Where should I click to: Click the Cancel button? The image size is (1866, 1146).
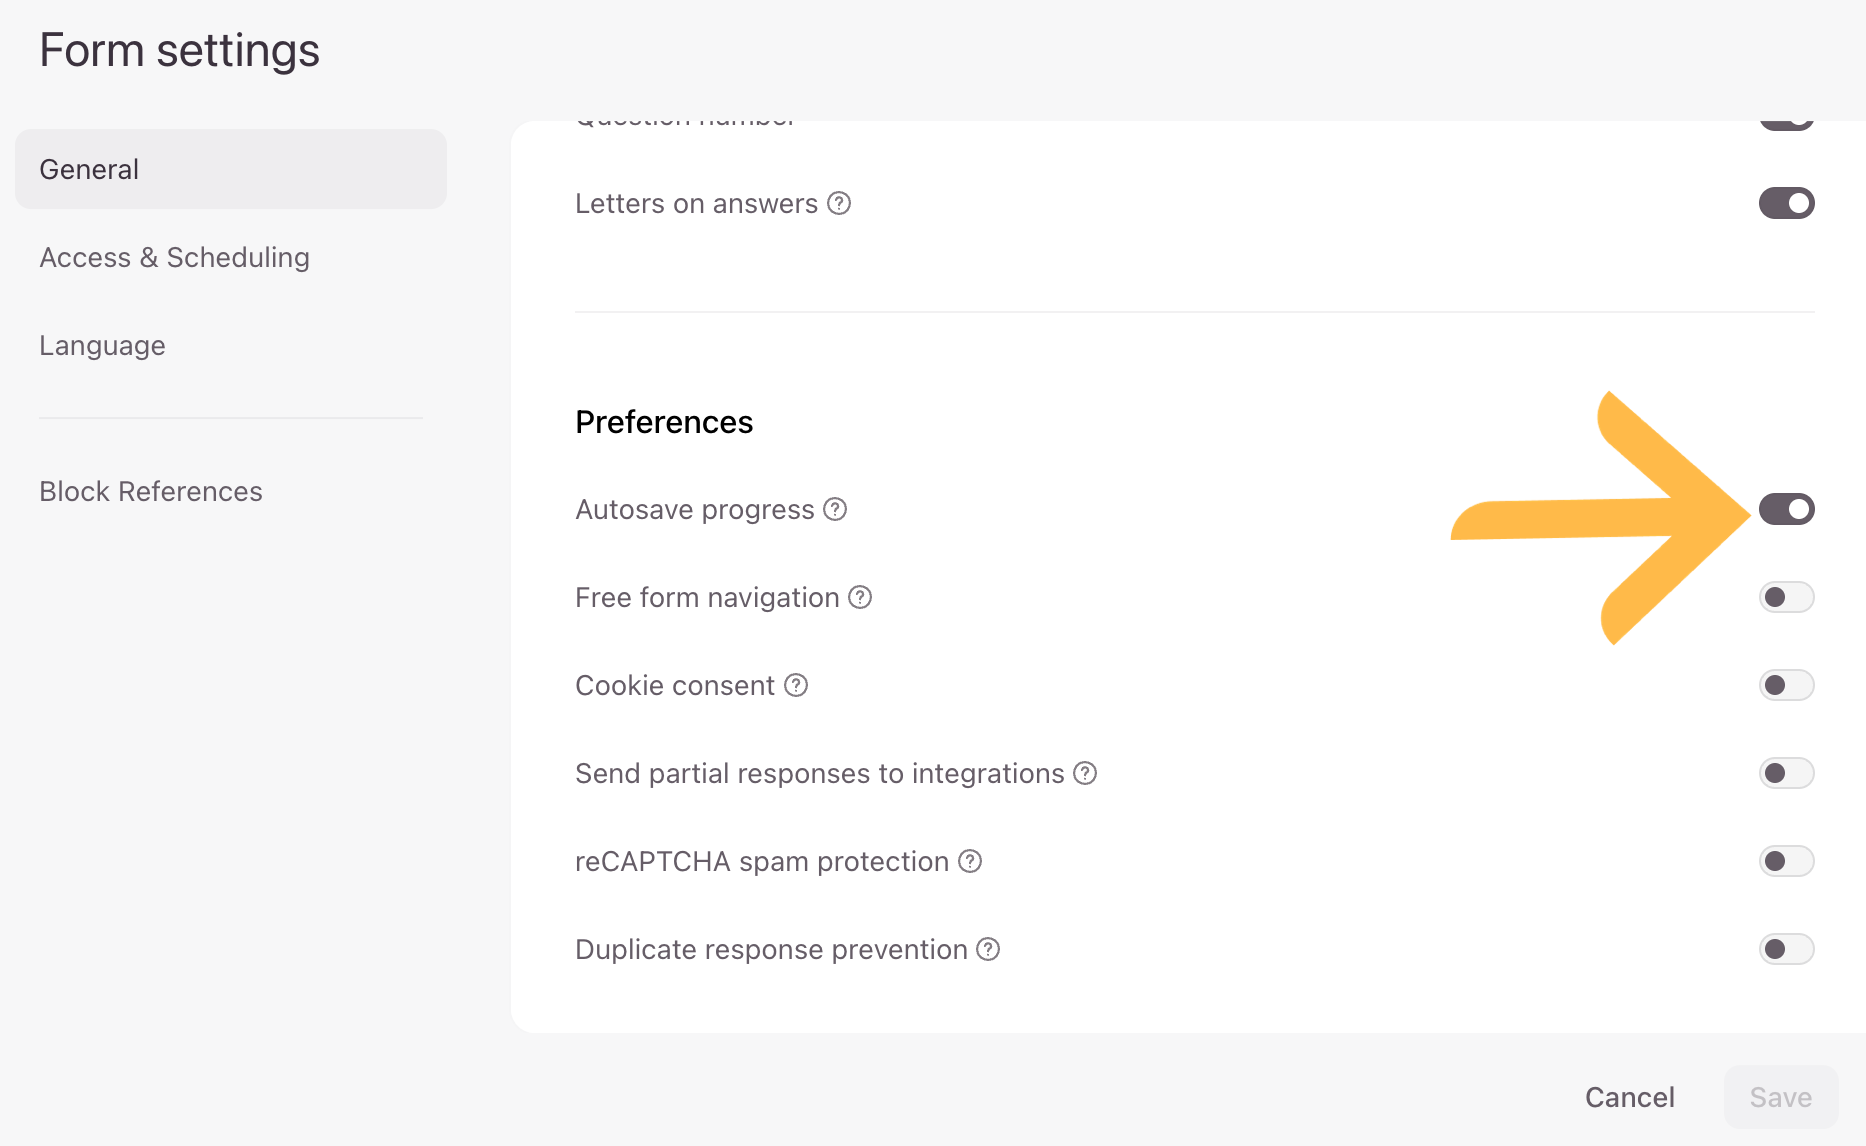(1629, 1097)
